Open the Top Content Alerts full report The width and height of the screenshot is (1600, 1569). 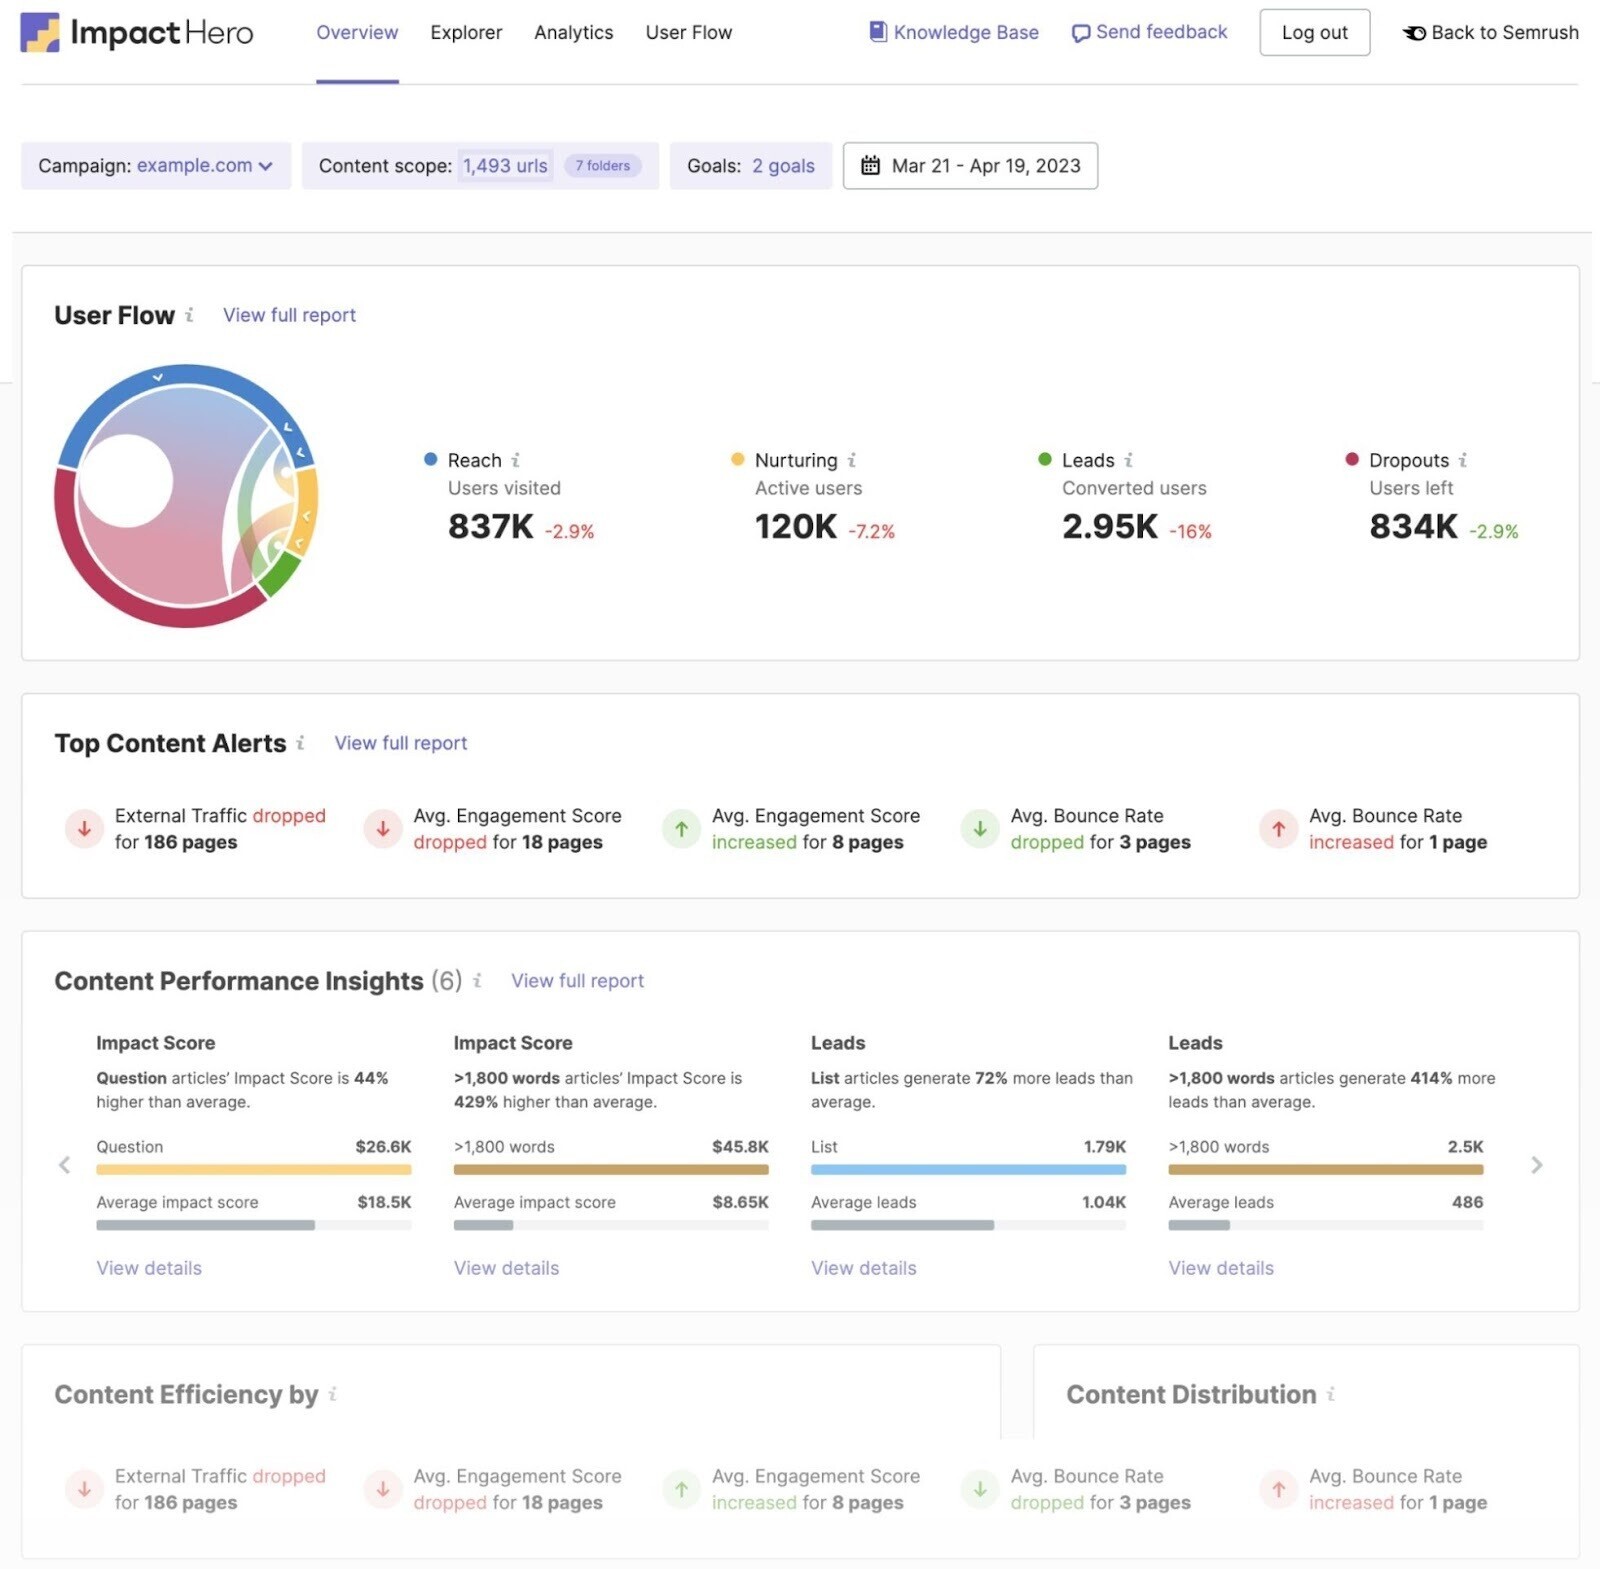coord(400,743)
